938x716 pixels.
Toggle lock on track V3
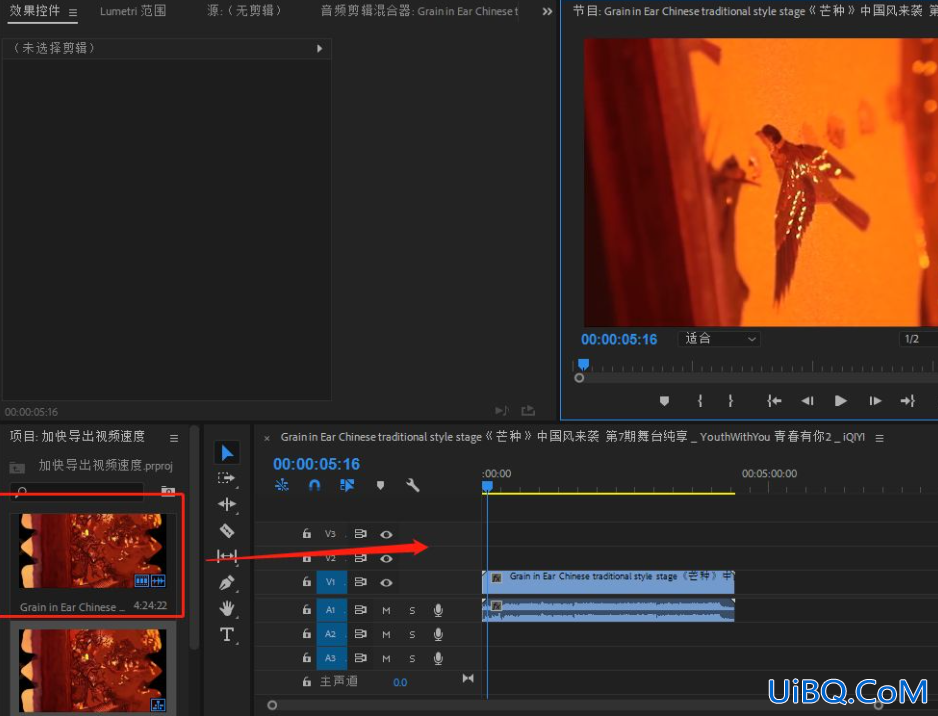point(307,534)
